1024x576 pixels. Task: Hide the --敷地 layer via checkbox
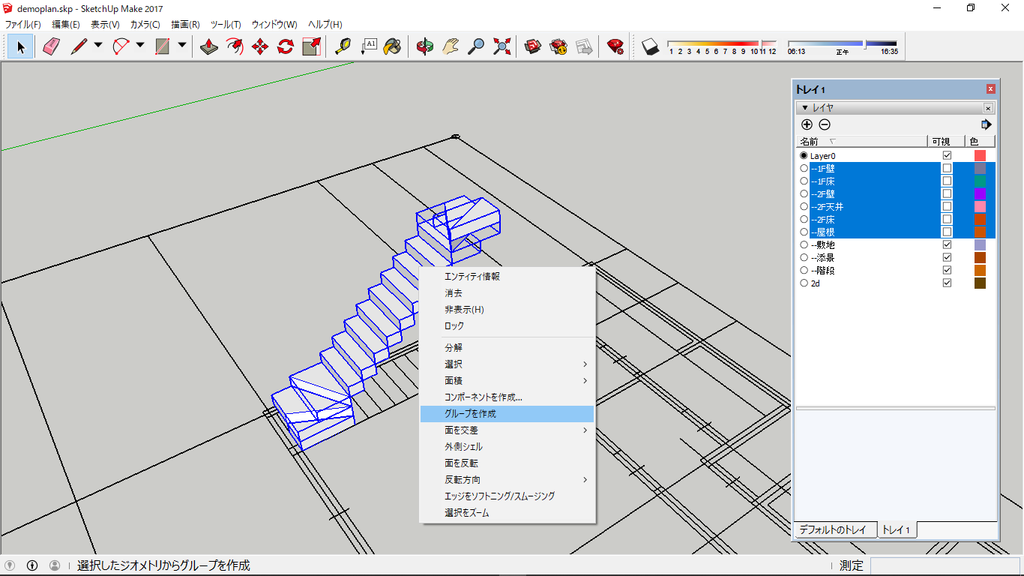[x=947, y=245]
